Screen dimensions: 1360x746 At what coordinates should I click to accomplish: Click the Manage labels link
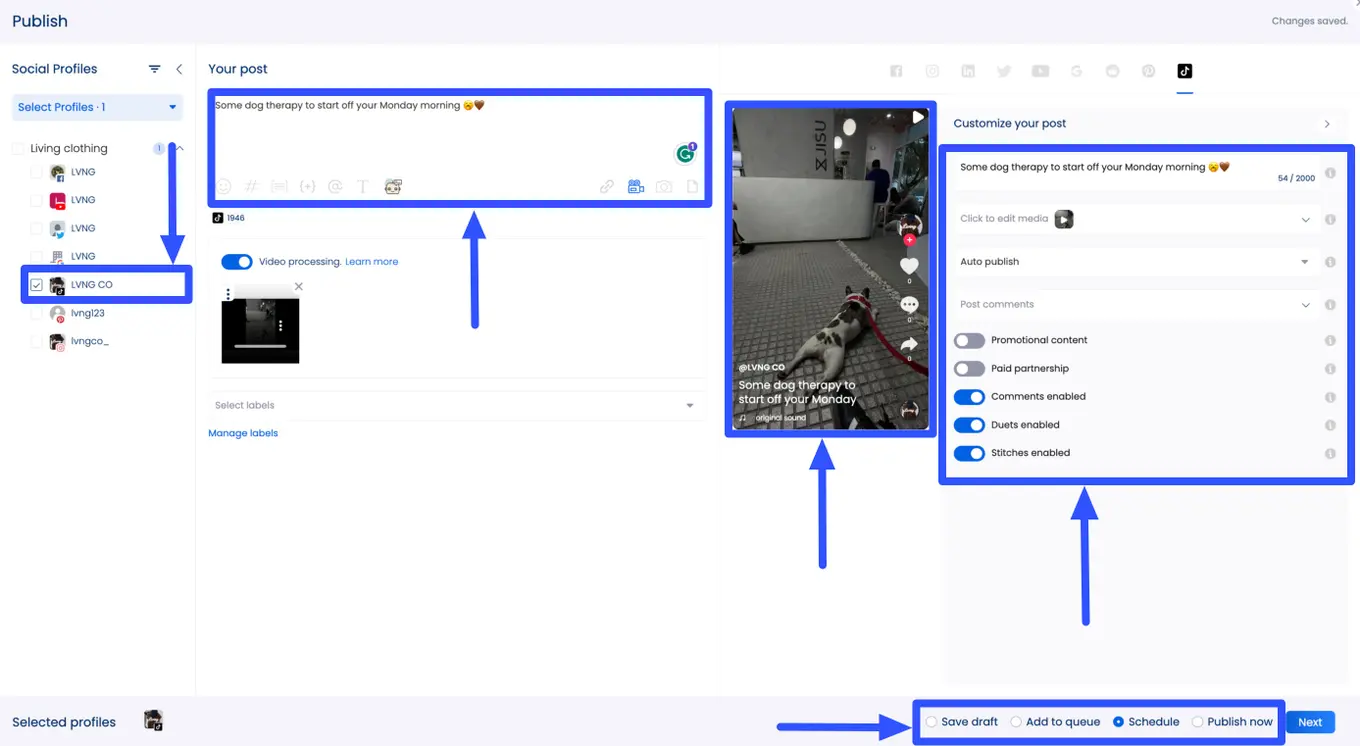pyautogui.click(x=243, y=432)
